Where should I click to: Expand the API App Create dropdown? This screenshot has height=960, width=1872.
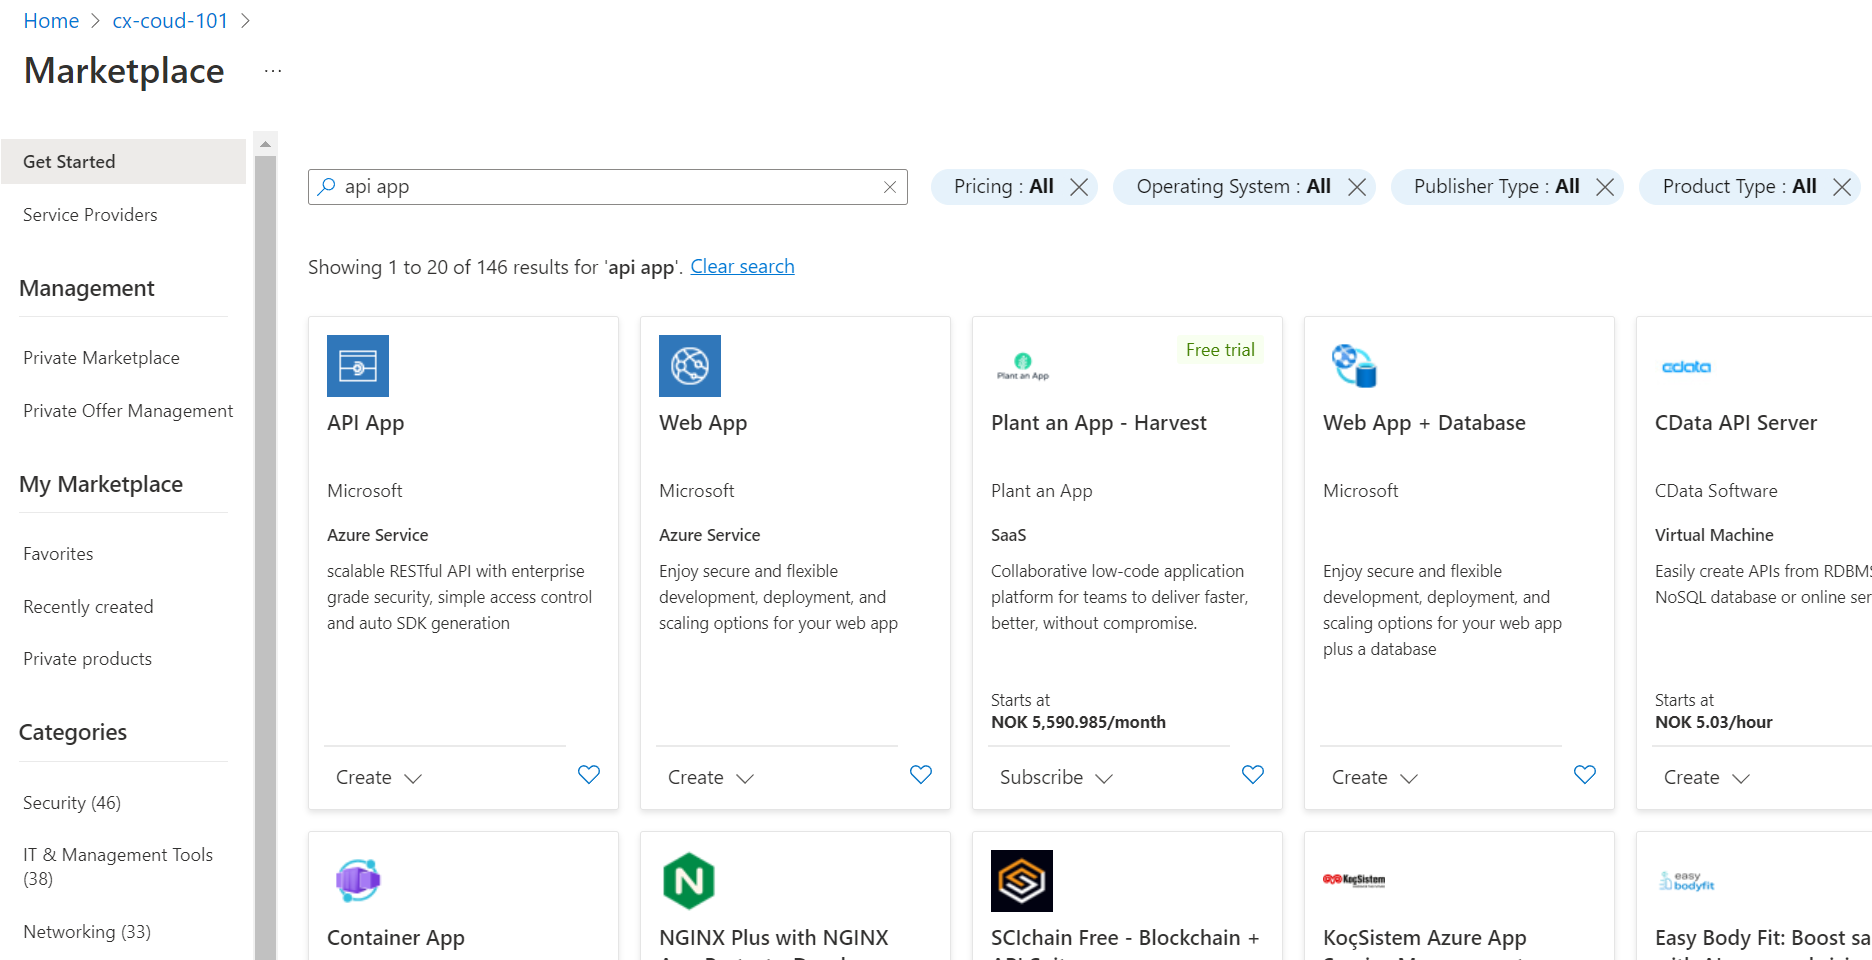click(380, 777)
